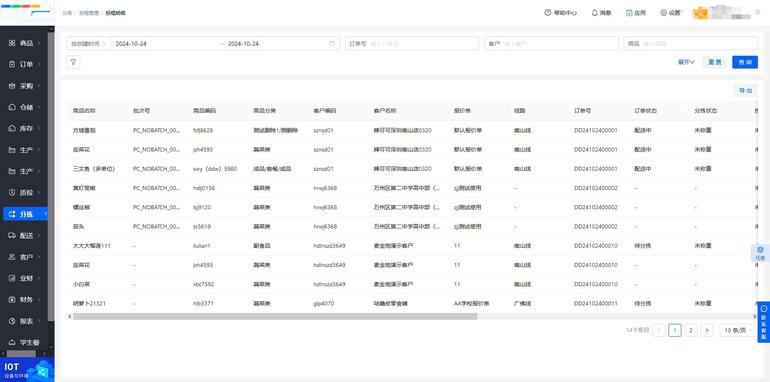The width and height of the screenshot is (770, 382).
Task: Click the start date field 2024-10-24
Action: click(165, 44)
